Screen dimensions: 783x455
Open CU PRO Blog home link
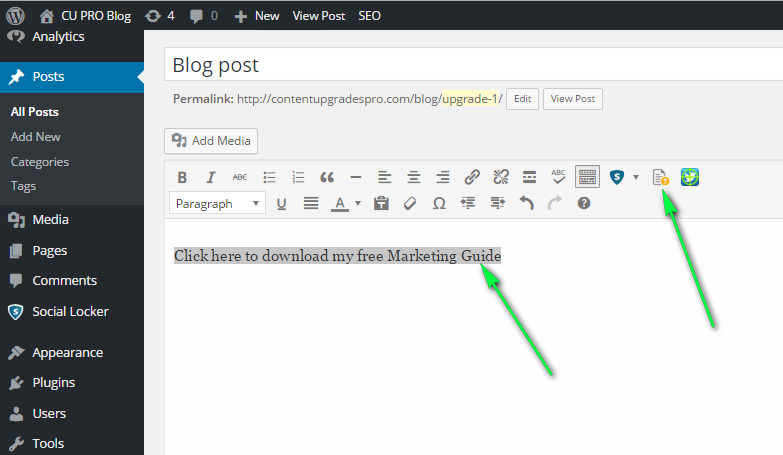[85, 16]
